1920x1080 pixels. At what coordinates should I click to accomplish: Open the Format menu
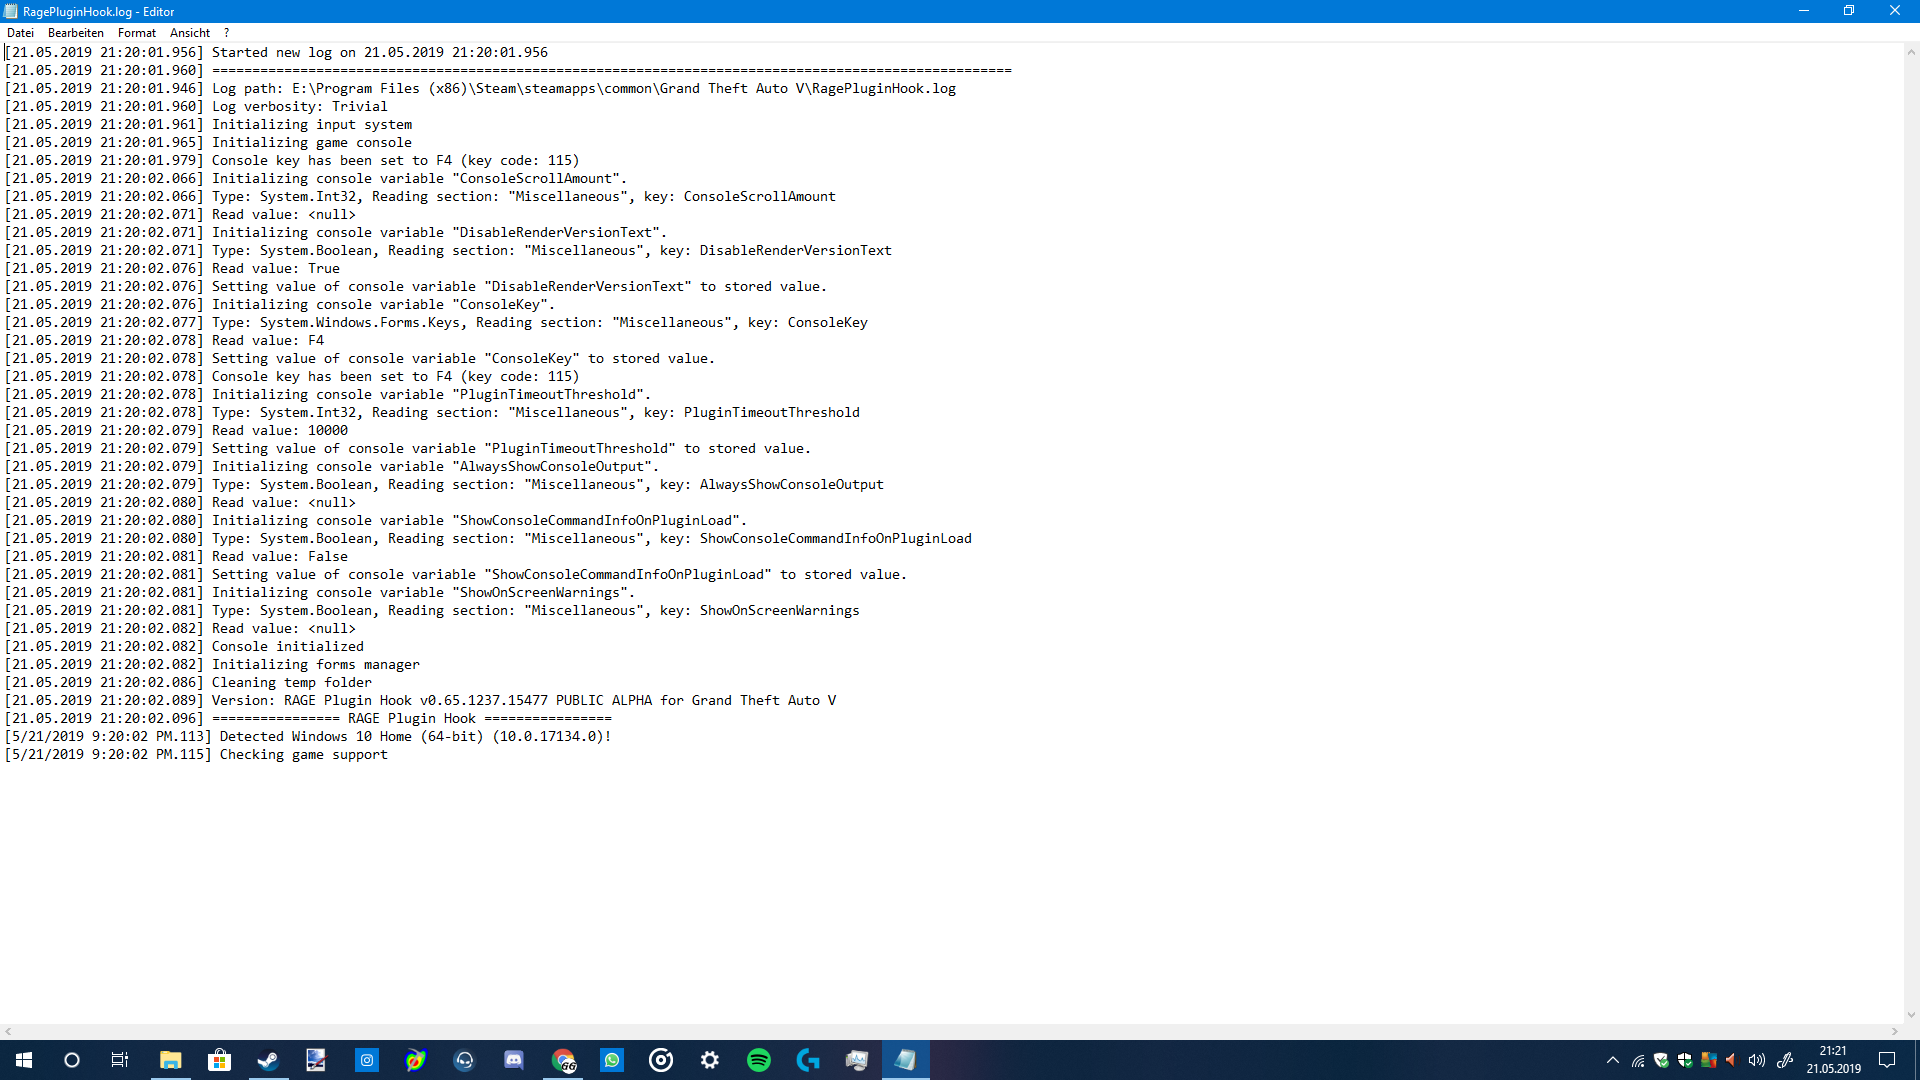point(137,33)
